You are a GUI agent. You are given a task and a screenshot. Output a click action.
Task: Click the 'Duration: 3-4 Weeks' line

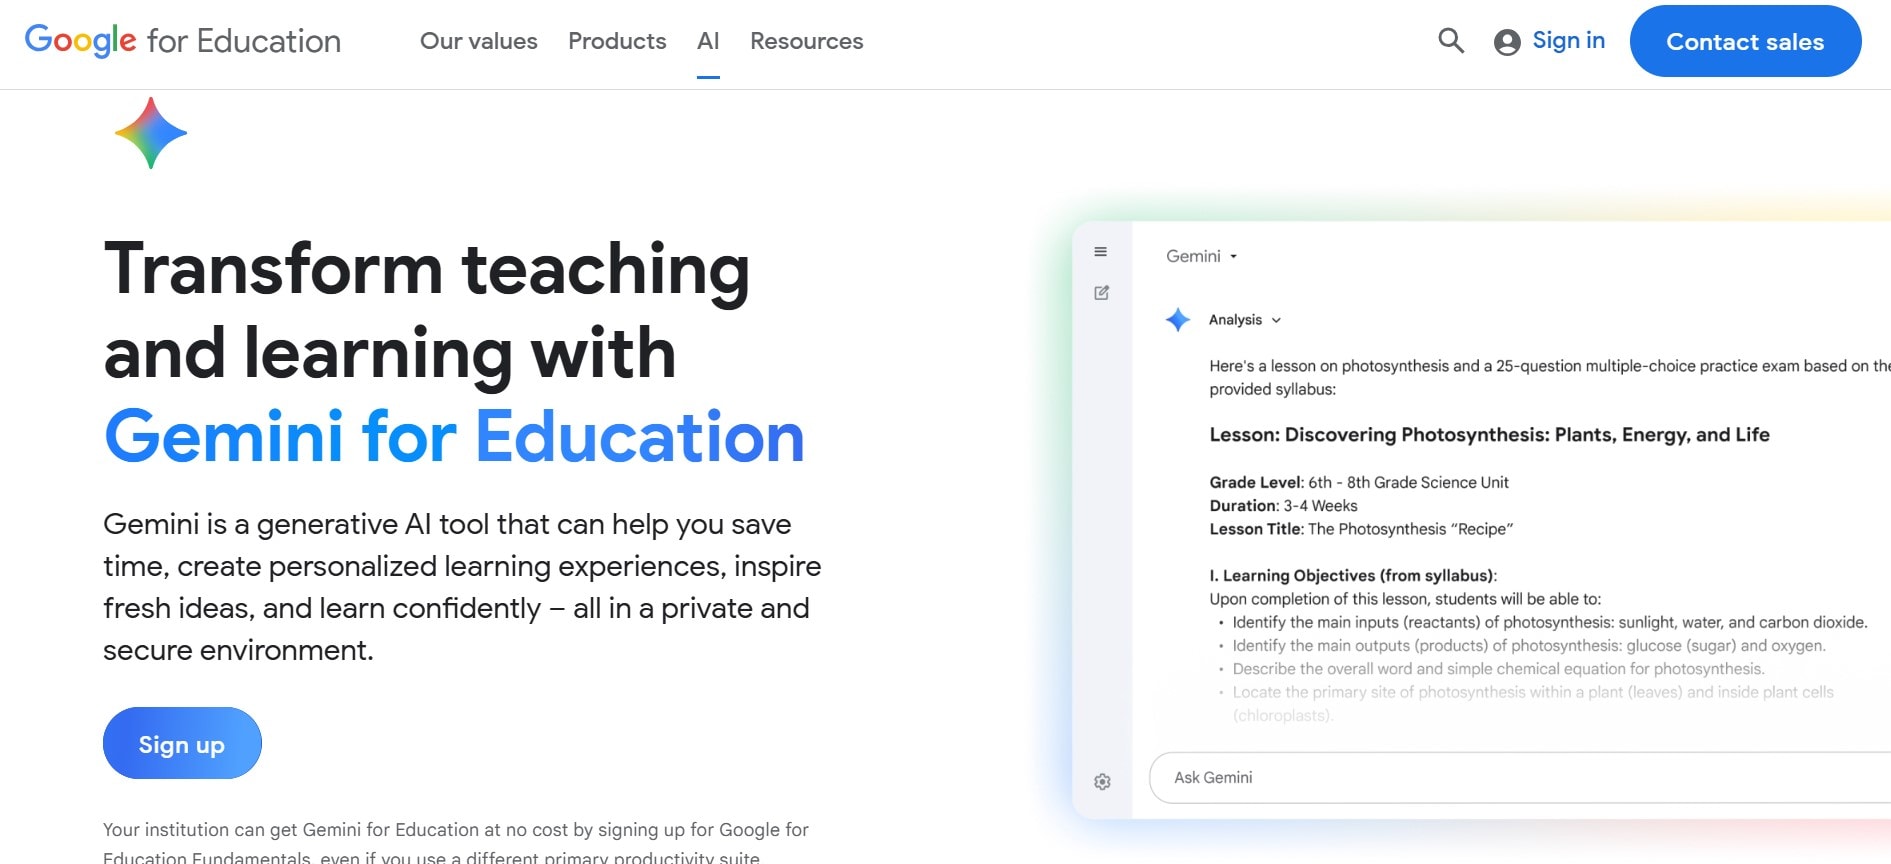tap(1283, 506)
